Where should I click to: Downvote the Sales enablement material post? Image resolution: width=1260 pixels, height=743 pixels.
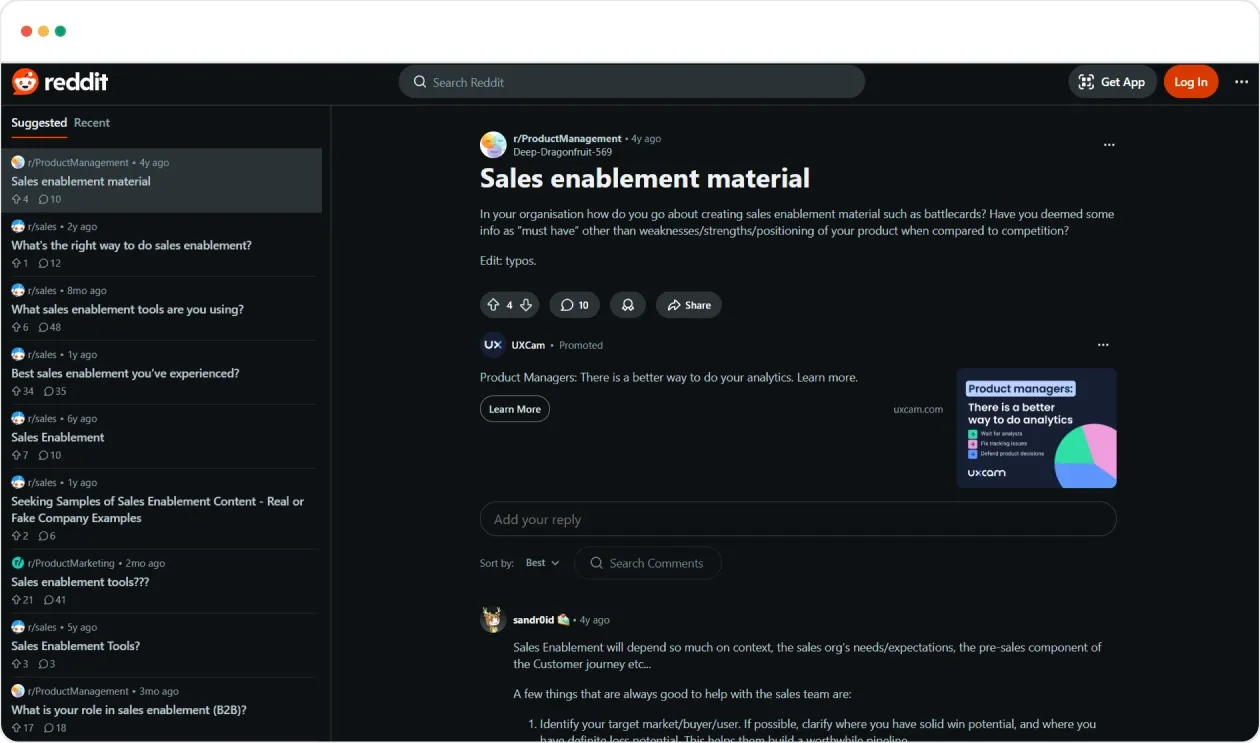[524, 304]
